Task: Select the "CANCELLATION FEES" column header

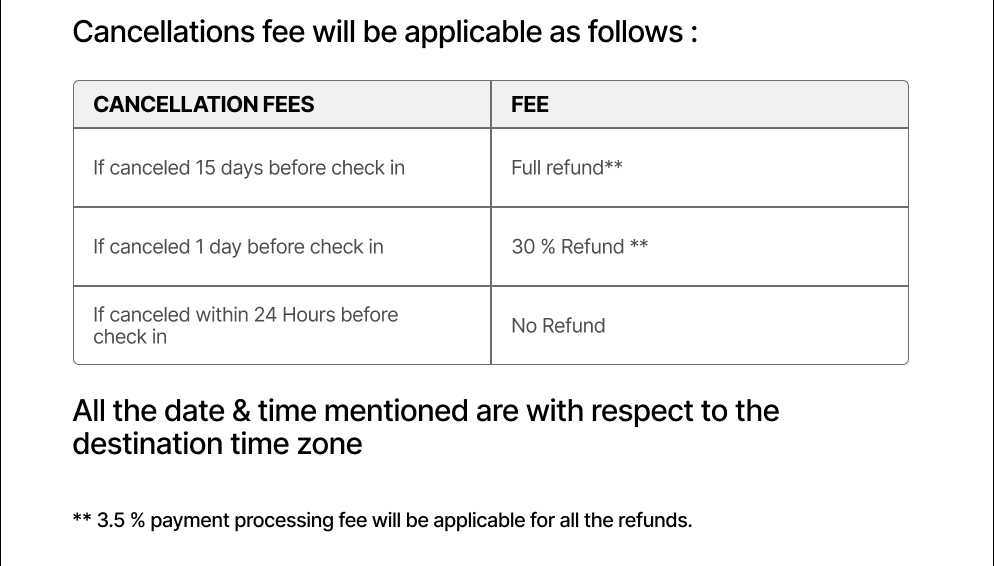Action: tap(203, 104)
